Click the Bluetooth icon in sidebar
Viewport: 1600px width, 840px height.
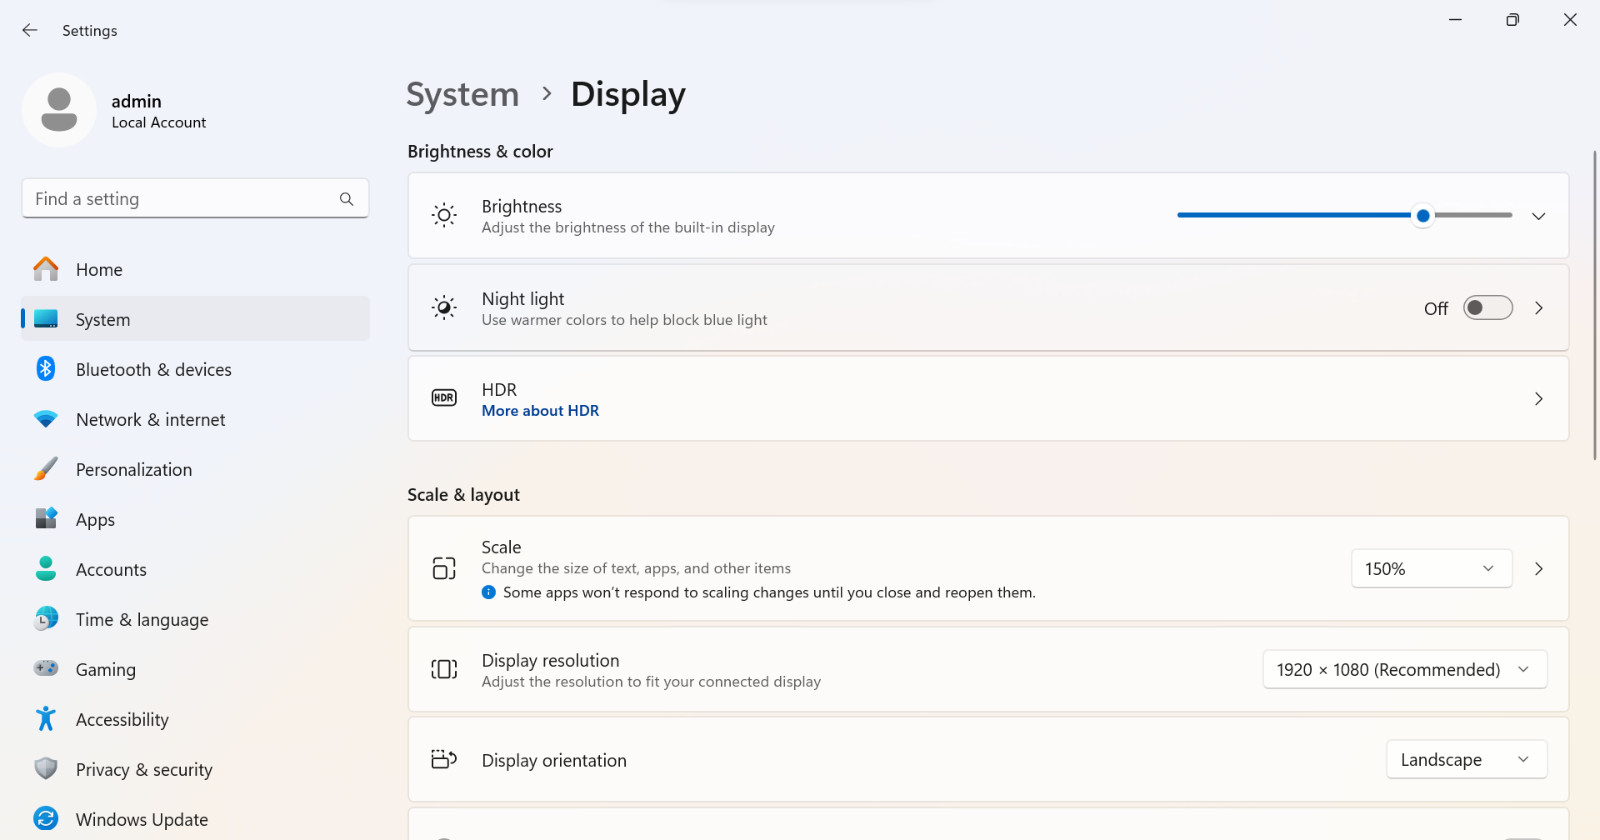46,369
